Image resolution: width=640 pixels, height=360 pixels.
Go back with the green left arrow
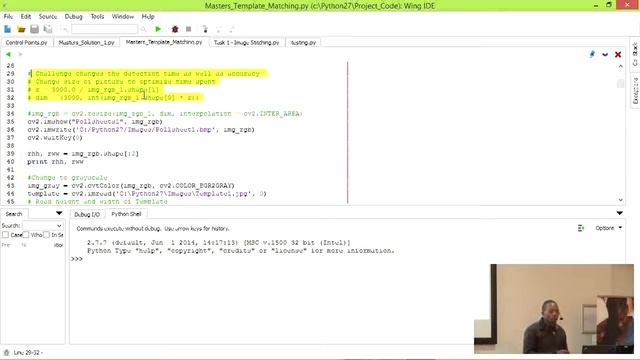tap(8, 54)
